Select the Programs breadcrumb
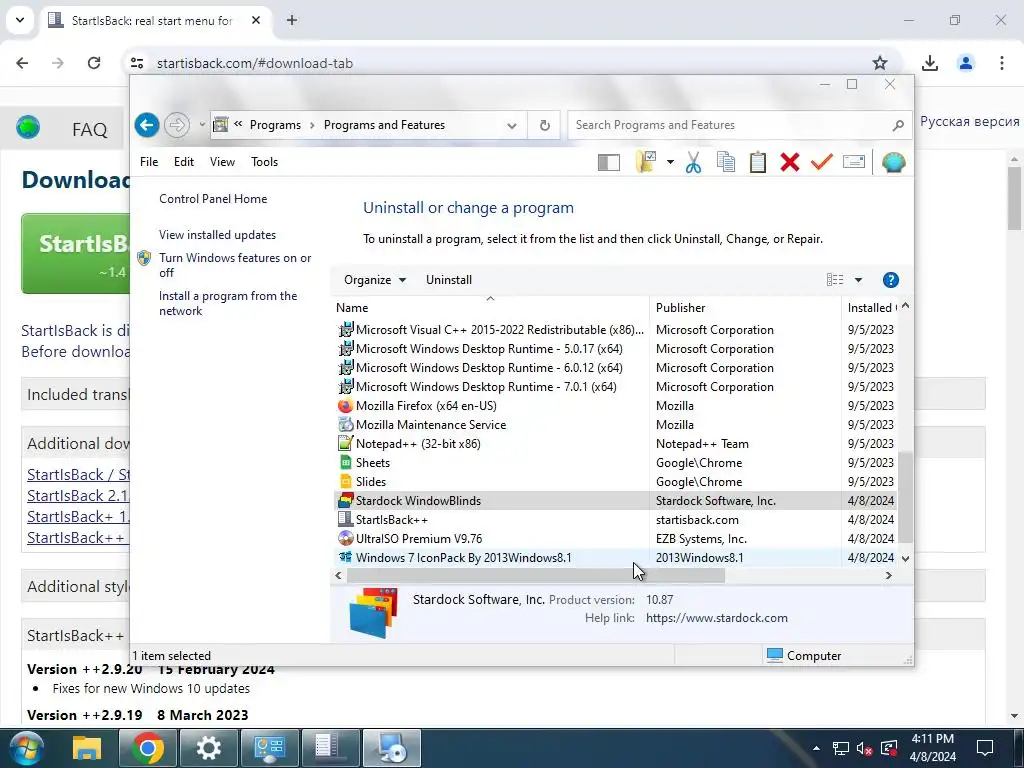 point(275,125)
